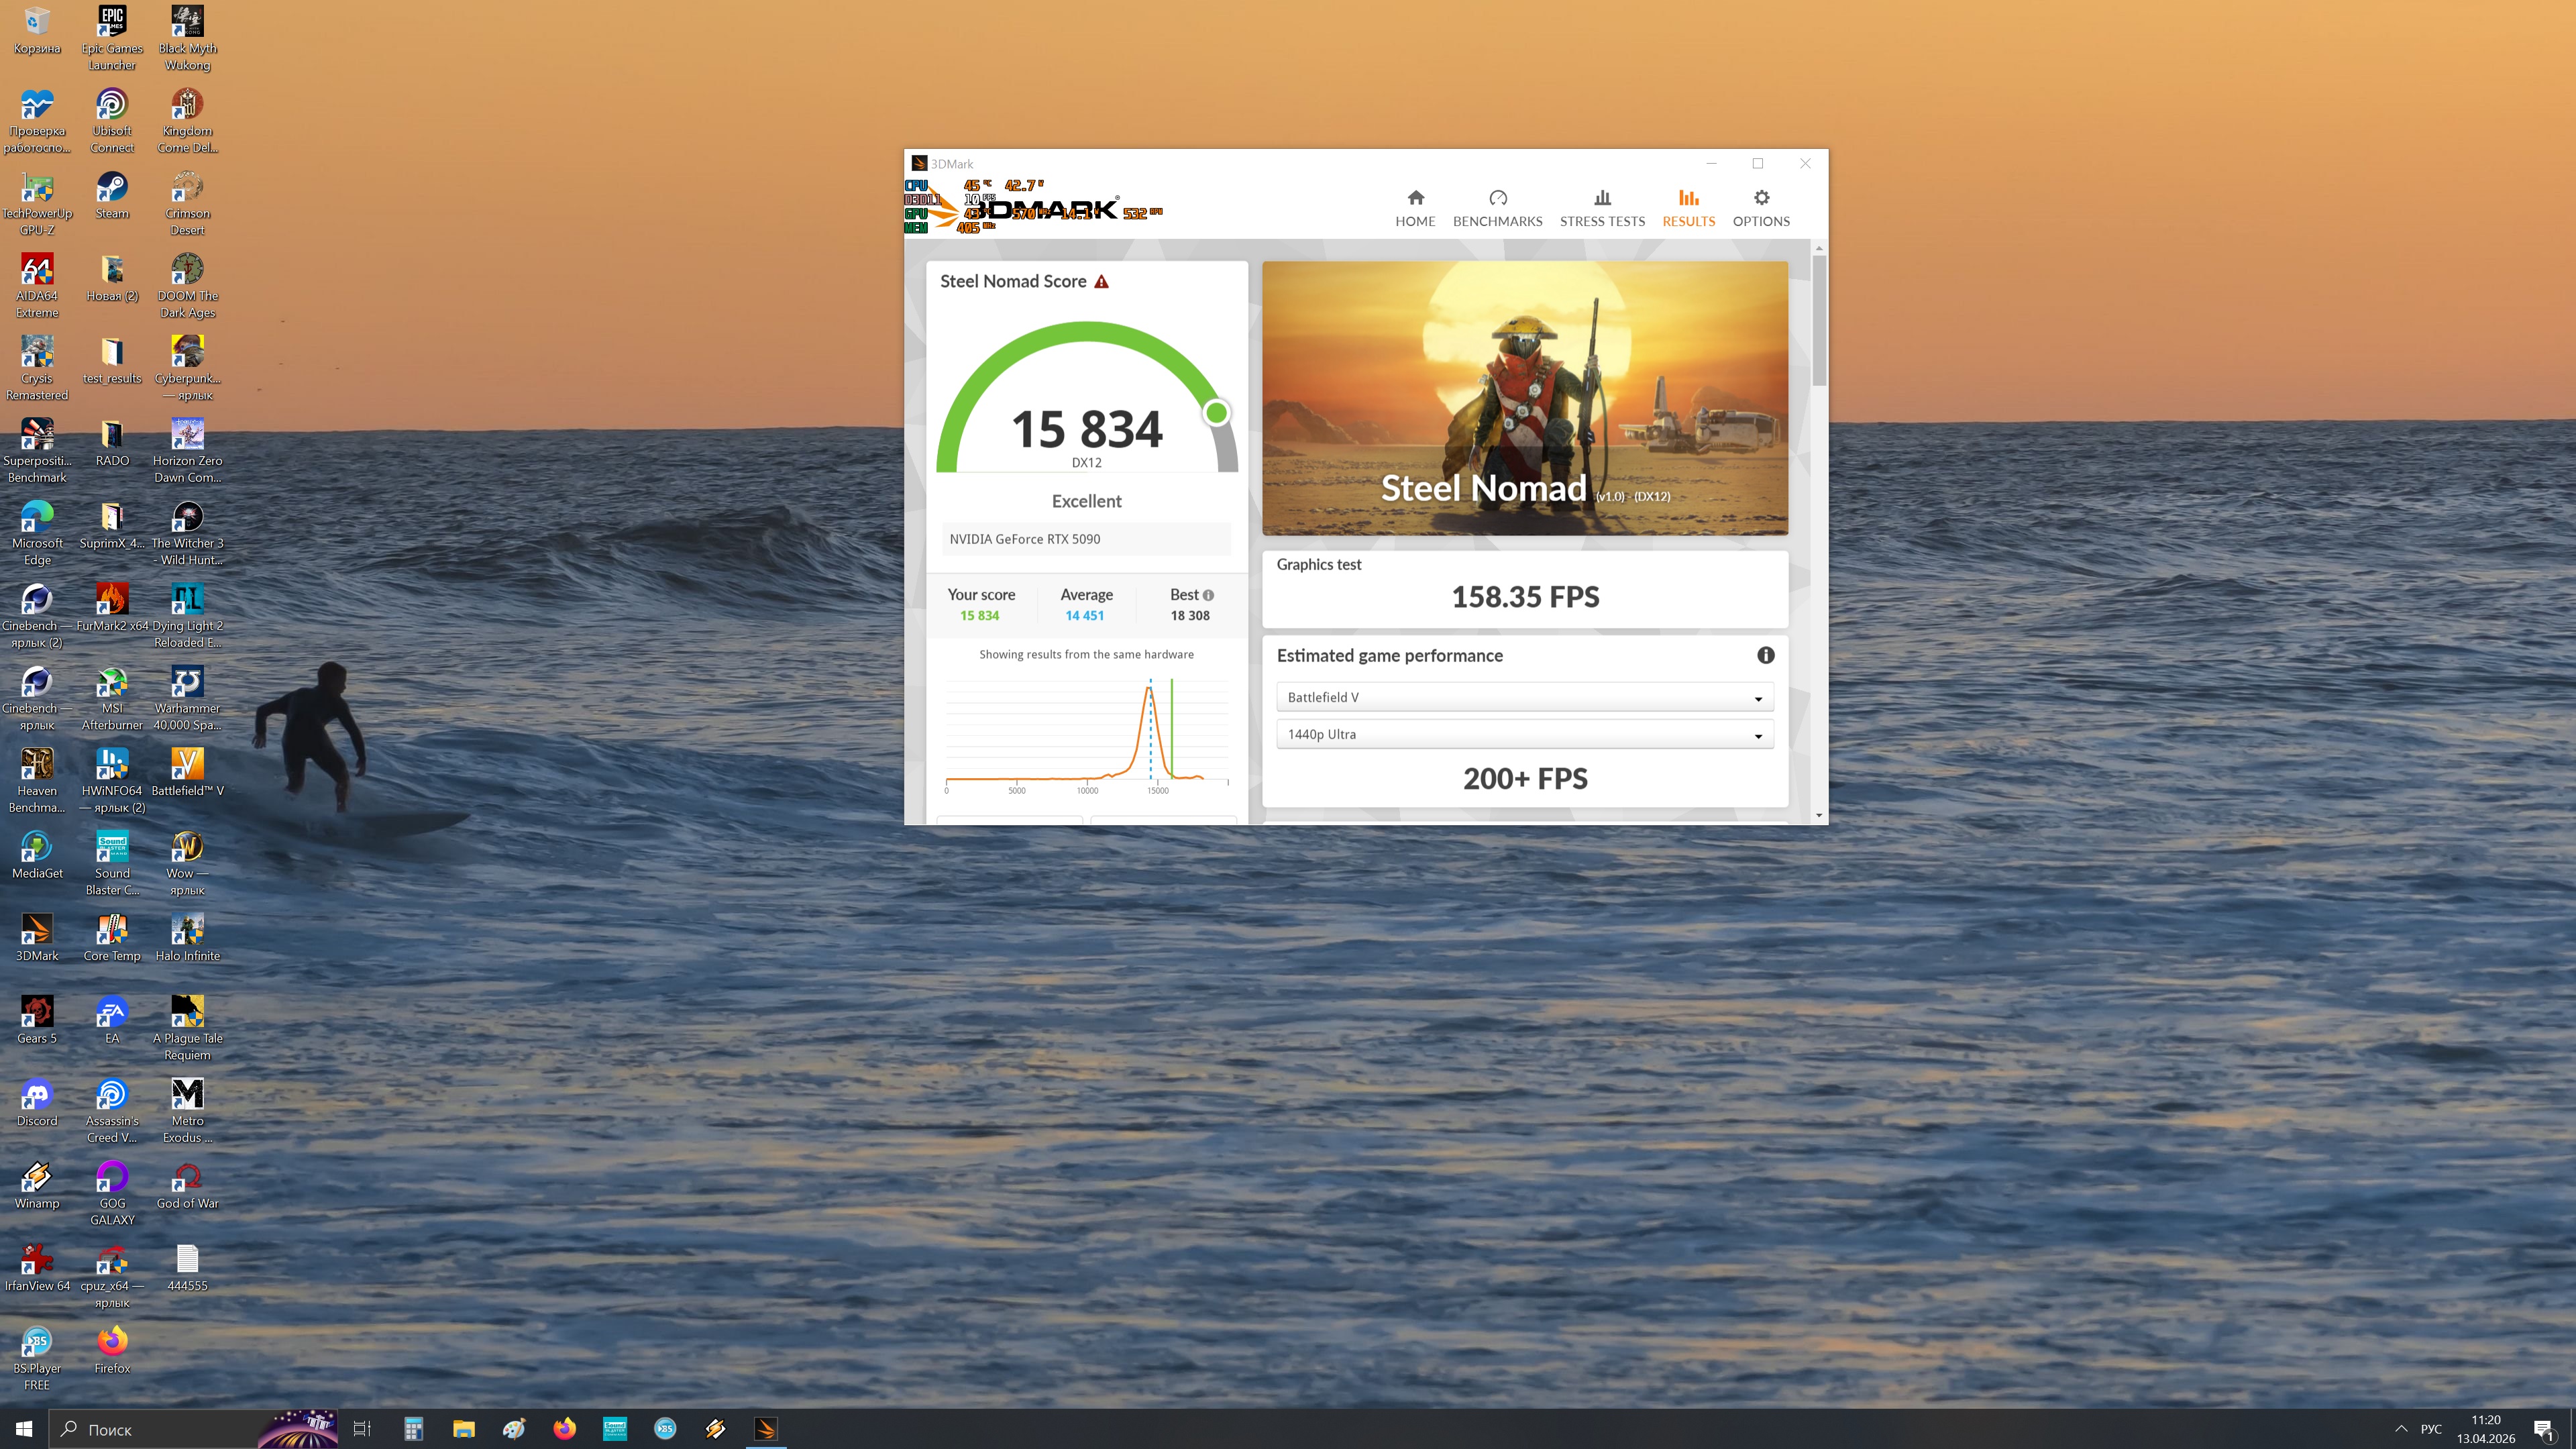Click the Firefox icon in the taskbar
Image resolution: width=2576 pixels, height=1449 pixels.
tap(564, 1429)
